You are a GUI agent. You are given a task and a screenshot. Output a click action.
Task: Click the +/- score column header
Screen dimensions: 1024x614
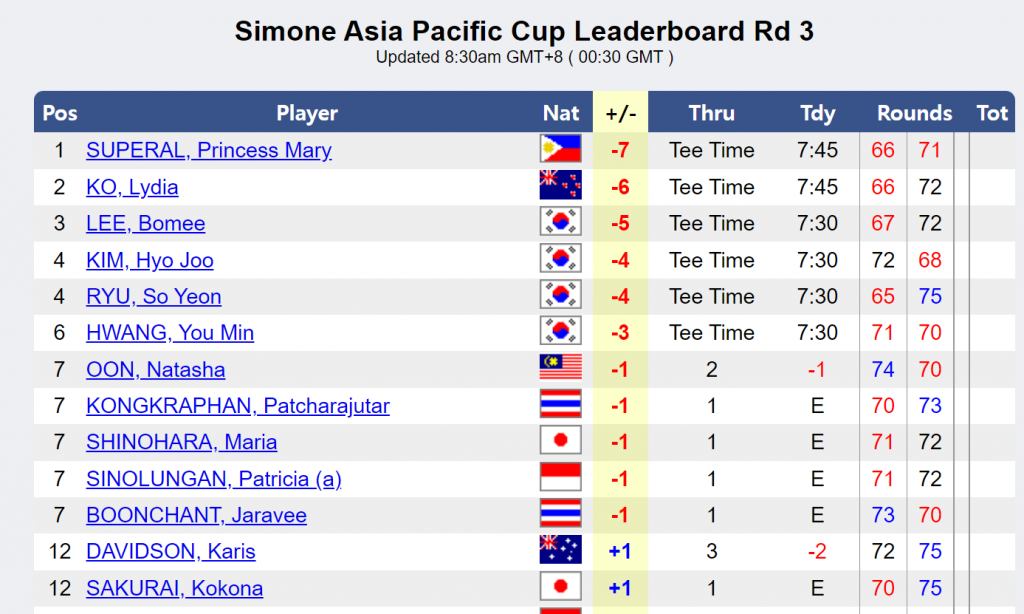(x=620, y=113)
